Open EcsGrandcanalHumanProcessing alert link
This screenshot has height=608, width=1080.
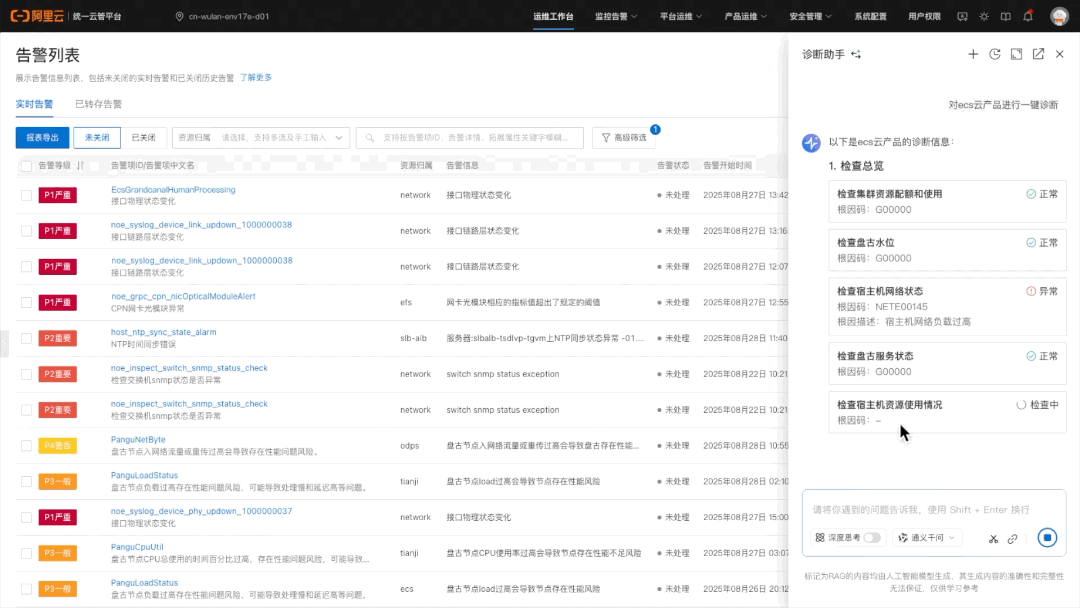pyautogui.click(x=173, y=189)
